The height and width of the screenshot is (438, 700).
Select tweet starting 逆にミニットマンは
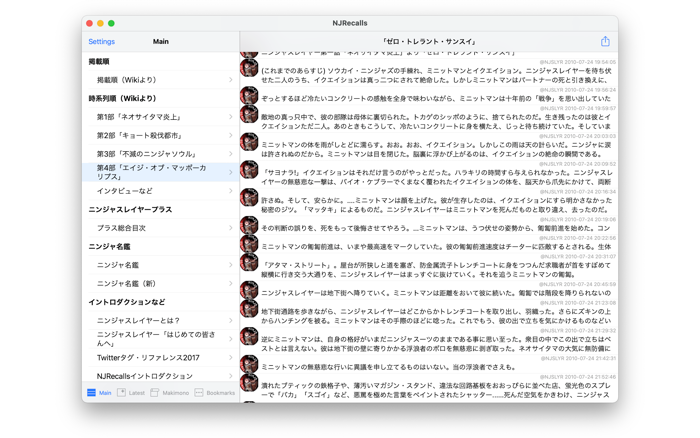click(429, 341)
